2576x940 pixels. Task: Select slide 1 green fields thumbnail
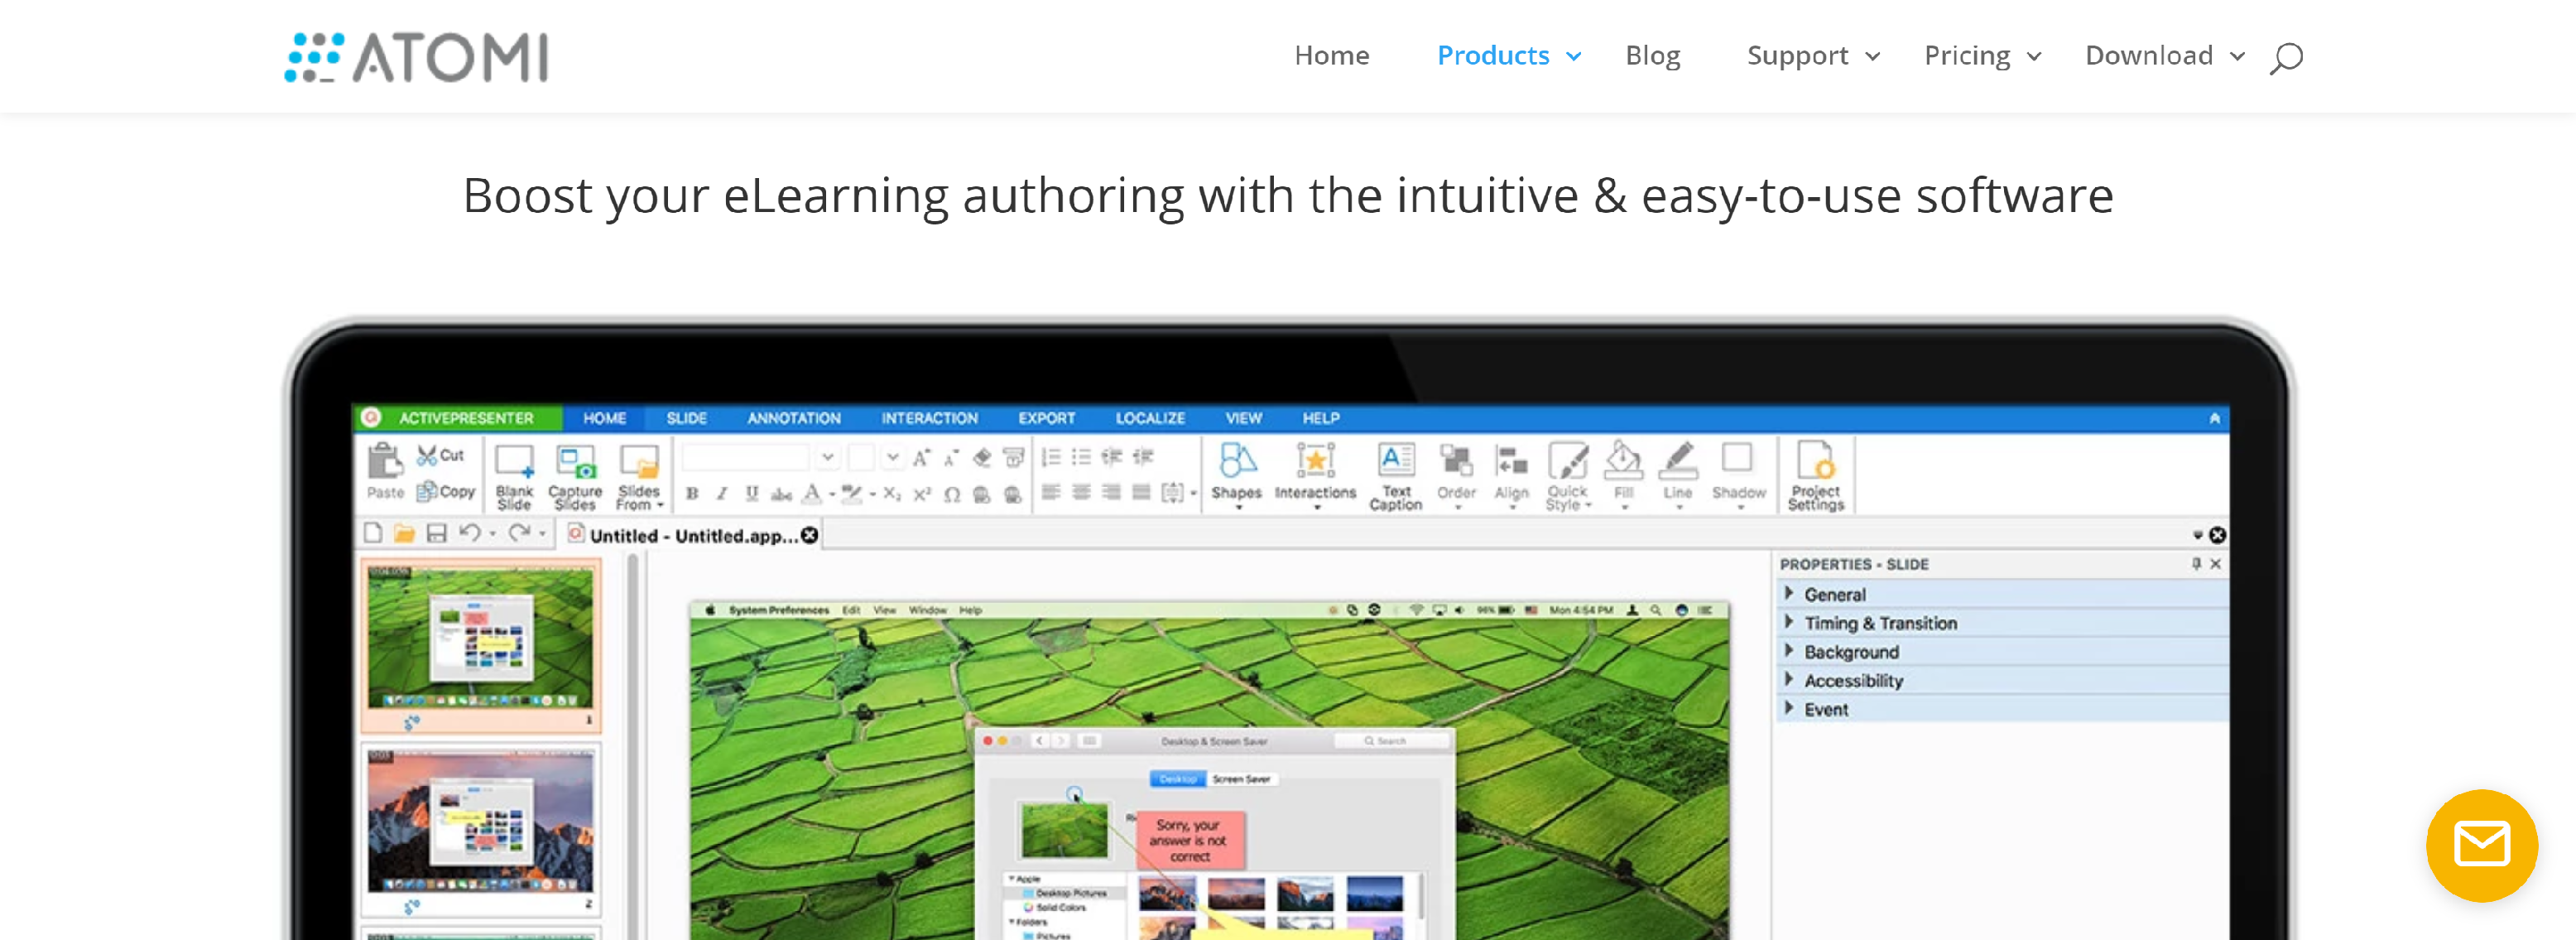(480, 645)
